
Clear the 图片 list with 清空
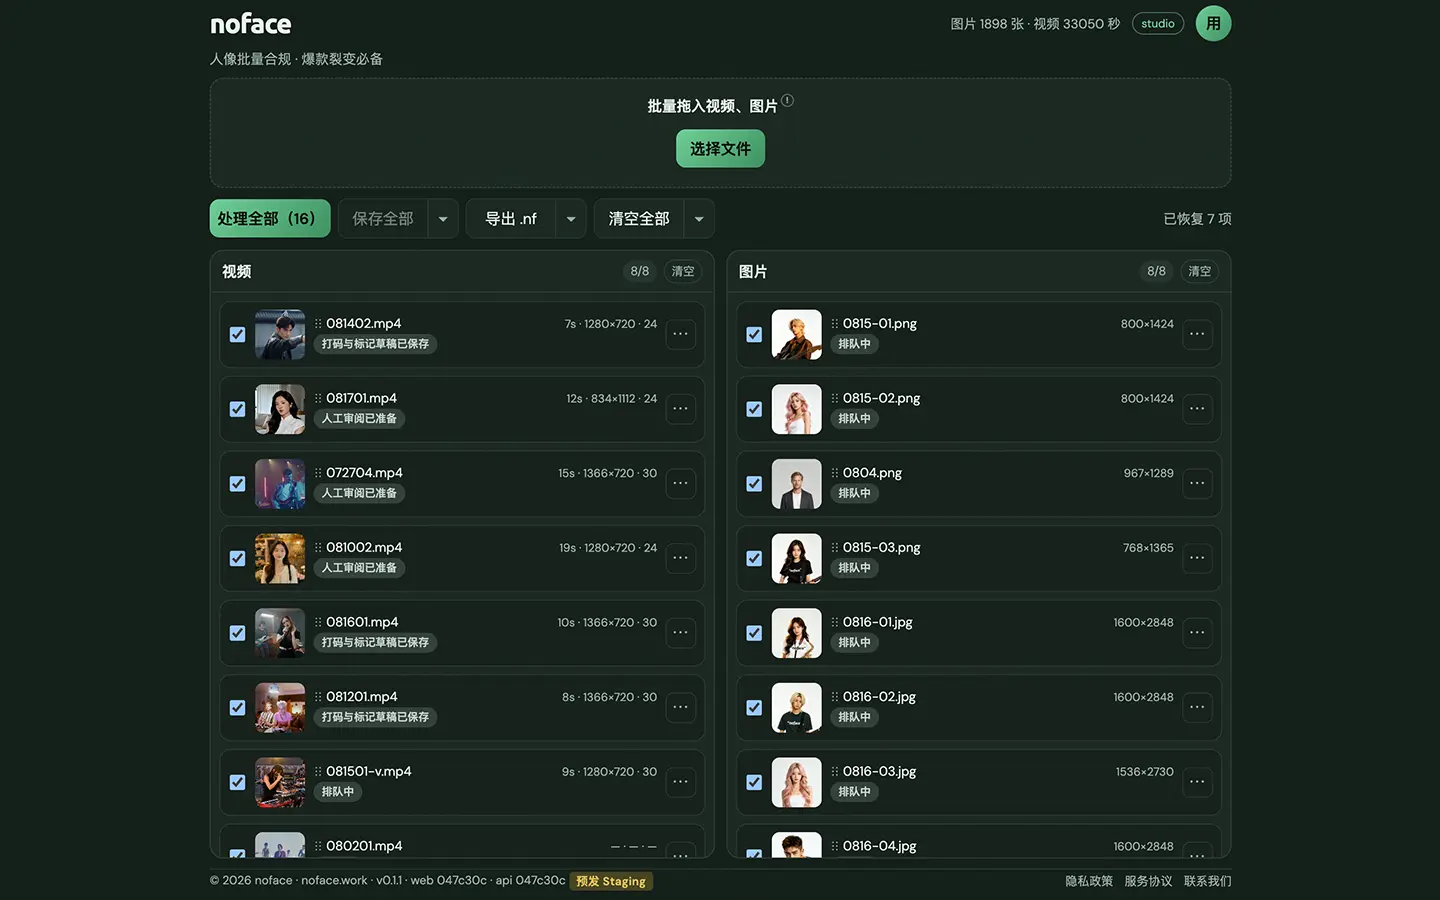pyautogui.click(x=1199, y=271)
